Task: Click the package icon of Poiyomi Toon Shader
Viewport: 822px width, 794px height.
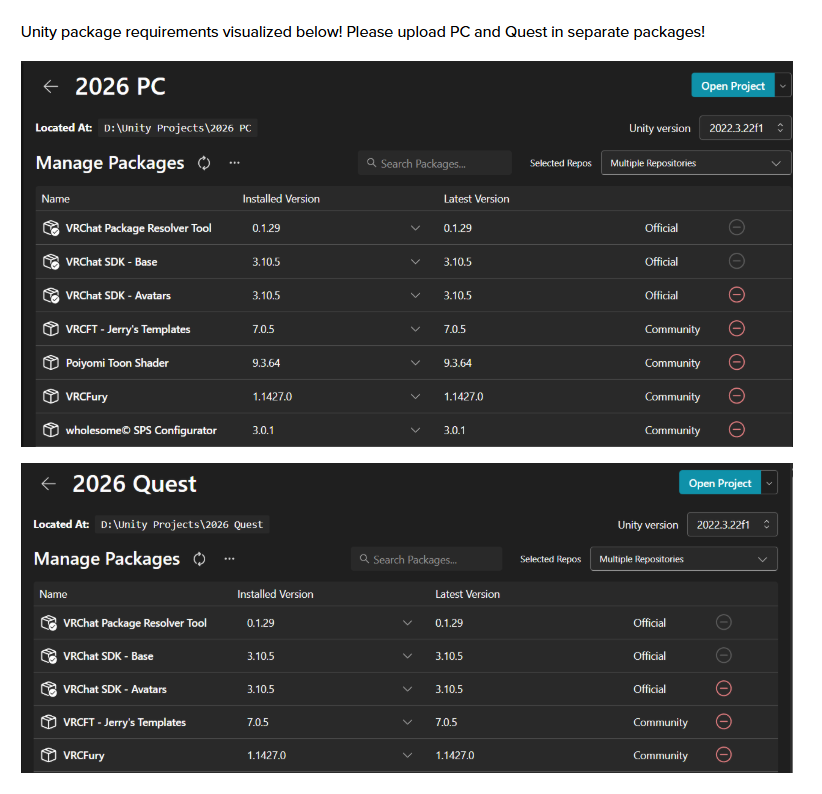Action: click(51, 363)
